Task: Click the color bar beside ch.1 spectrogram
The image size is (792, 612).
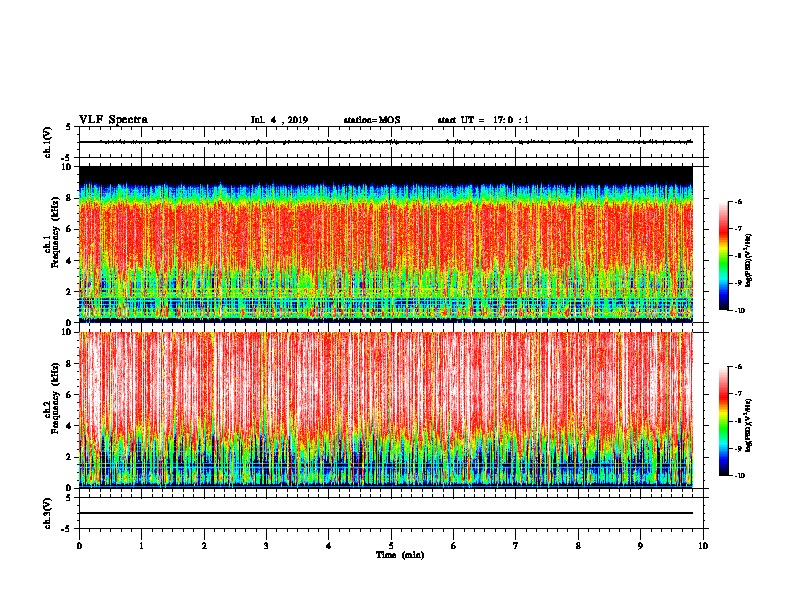Action: tap(724, 256)
